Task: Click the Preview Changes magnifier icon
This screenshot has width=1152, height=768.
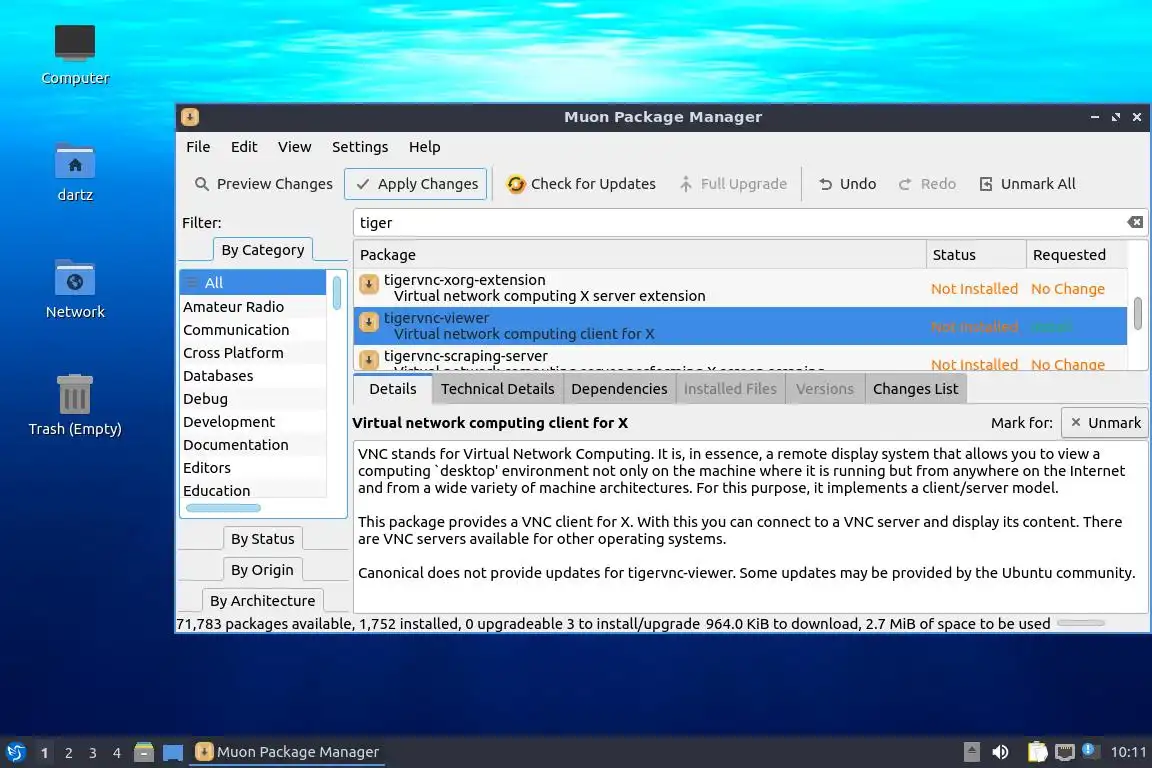Action: [201, 184]
